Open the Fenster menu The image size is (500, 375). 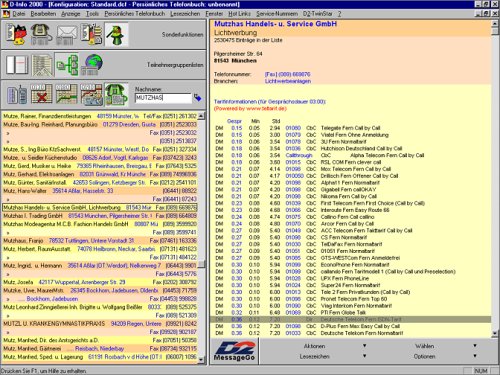point(214,14)
